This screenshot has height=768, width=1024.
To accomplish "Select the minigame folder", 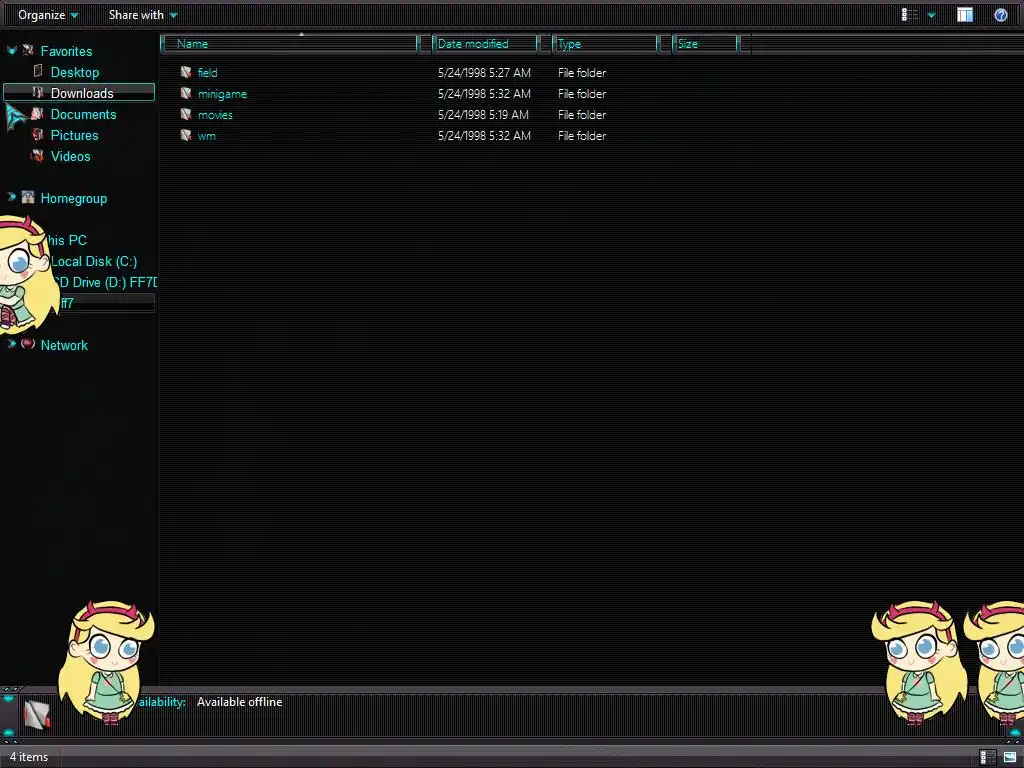I will (x=222, y=94).
